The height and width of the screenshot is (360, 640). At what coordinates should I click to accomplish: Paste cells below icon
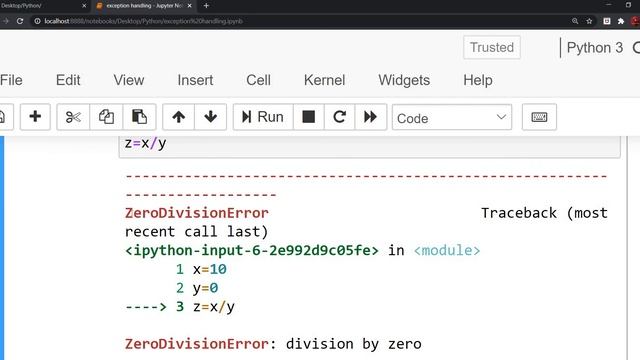139,117
